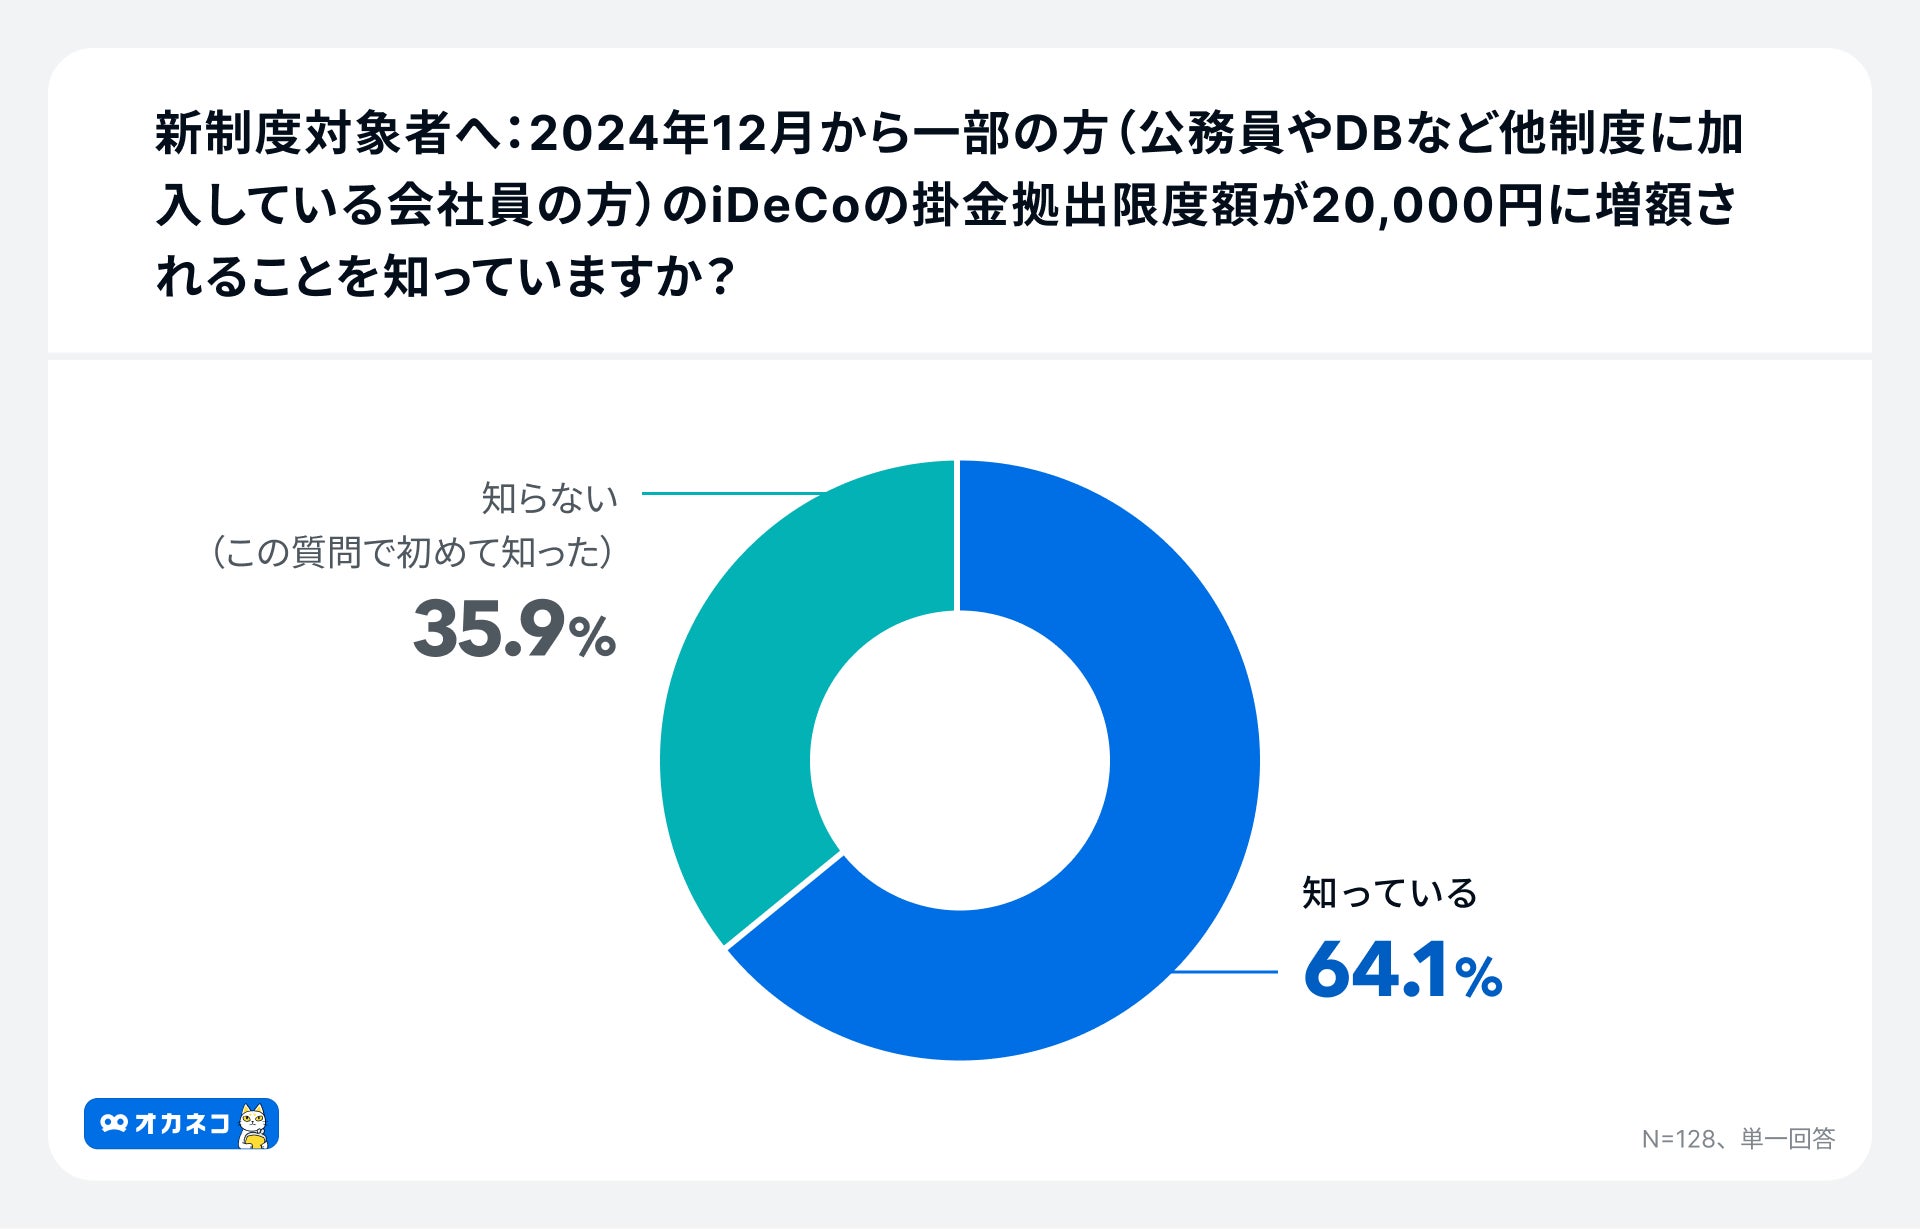Click the 知らない label

click(549, 498)
